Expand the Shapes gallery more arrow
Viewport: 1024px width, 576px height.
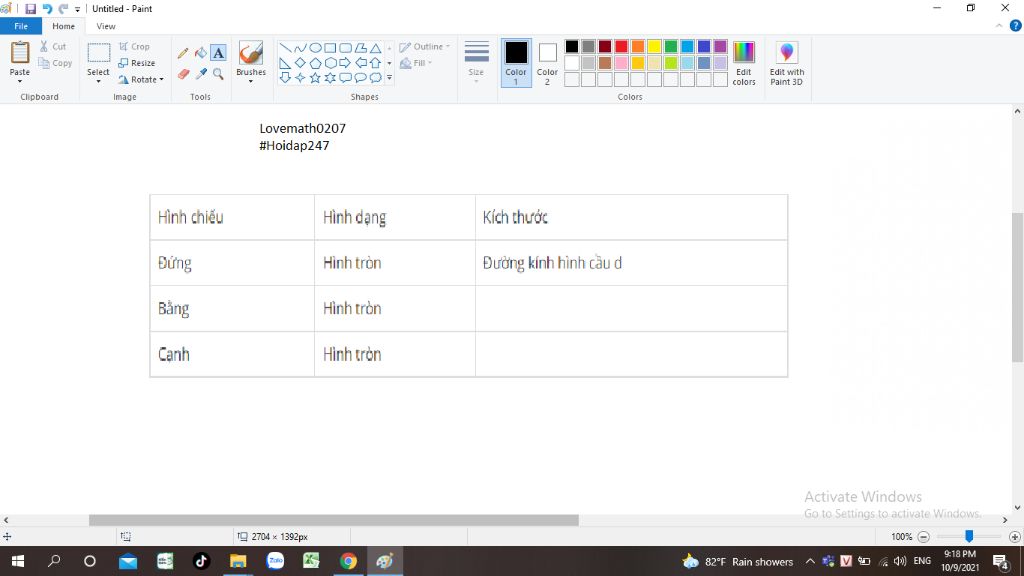pyautogui.click(x=389, y=78)
